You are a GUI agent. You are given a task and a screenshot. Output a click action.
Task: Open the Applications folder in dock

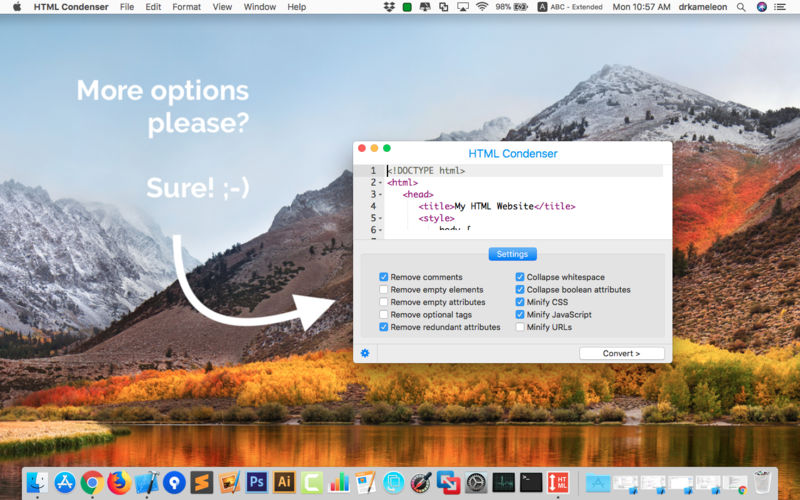[598, 482]
